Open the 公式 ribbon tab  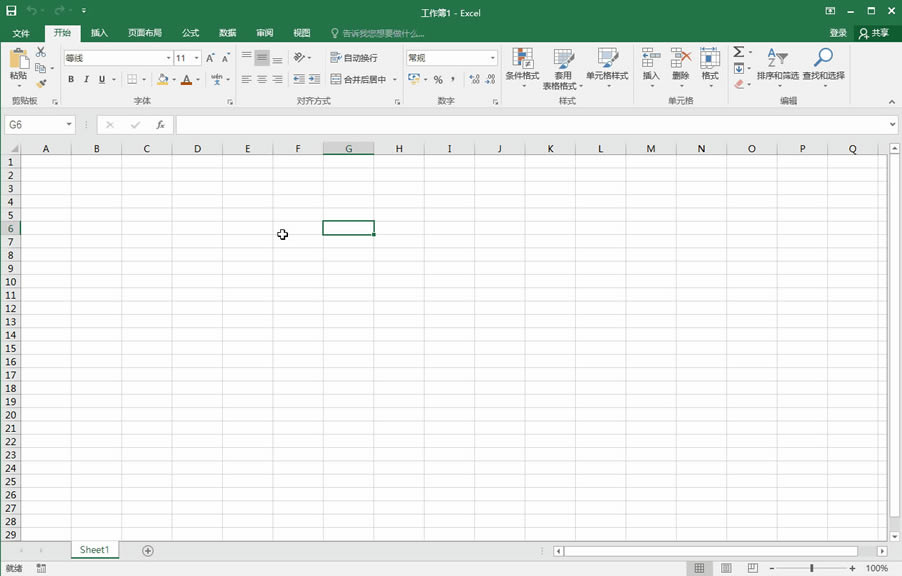tap(190, 32)
